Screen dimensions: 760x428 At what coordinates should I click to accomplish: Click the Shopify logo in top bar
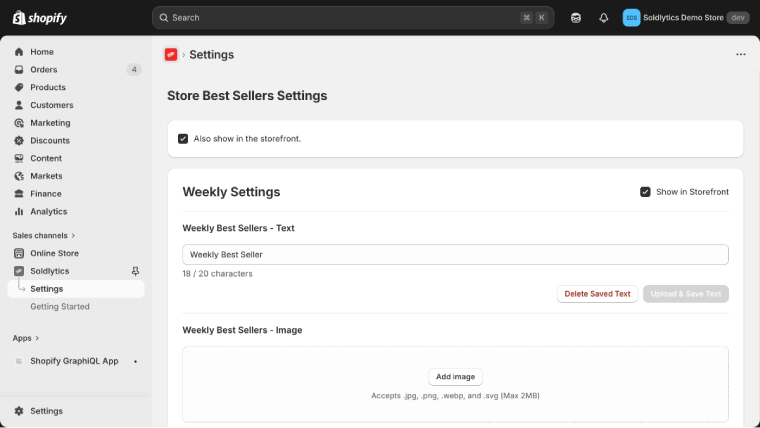38,17
